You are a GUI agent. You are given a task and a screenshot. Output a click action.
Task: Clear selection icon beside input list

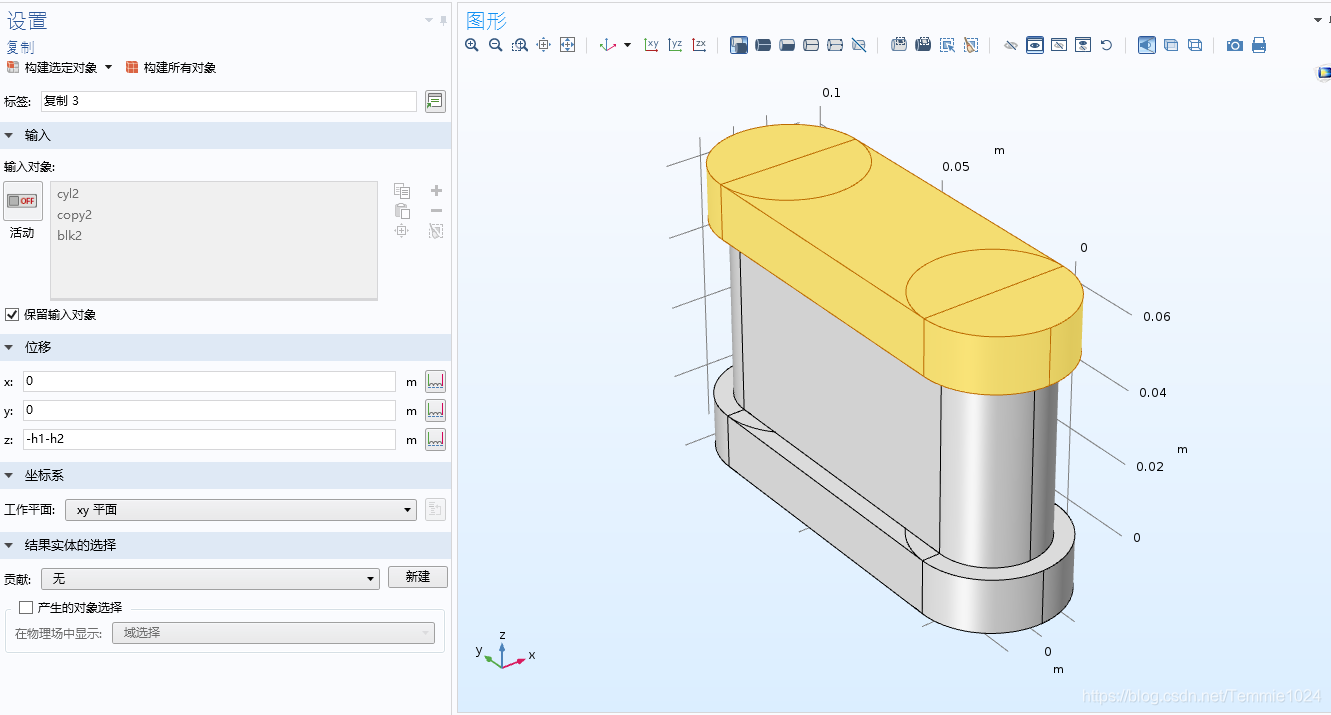(436, 231)
